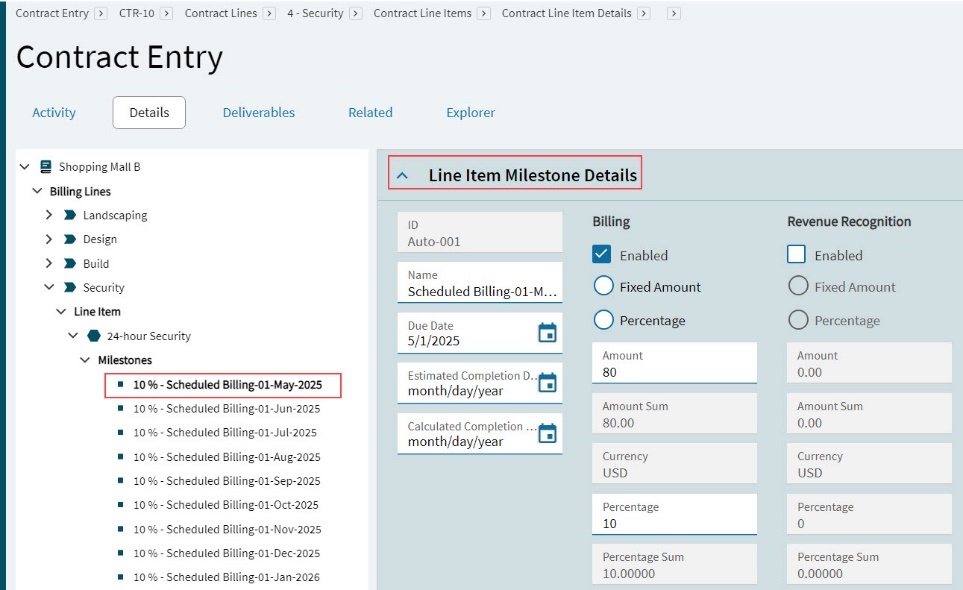
Task: Select Revenue Recognition Percentage radio
Action: [798, 320]
